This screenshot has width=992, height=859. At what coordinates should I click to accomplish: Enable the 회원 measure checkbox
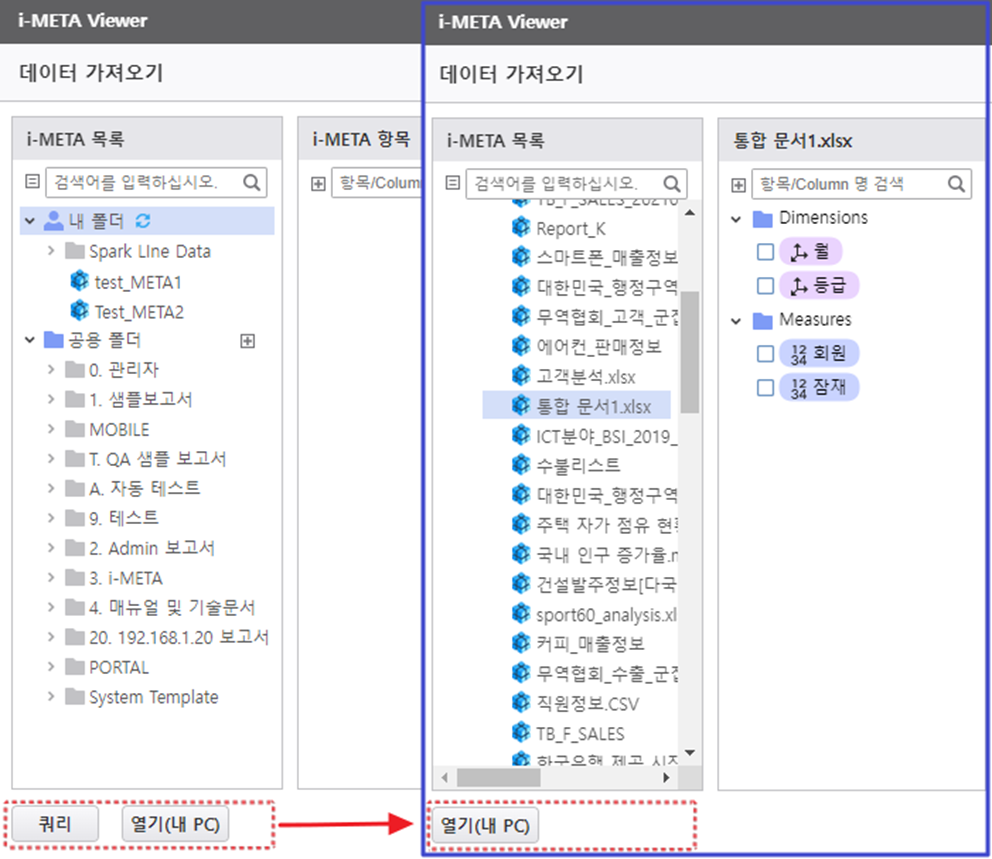click(765, 353)
